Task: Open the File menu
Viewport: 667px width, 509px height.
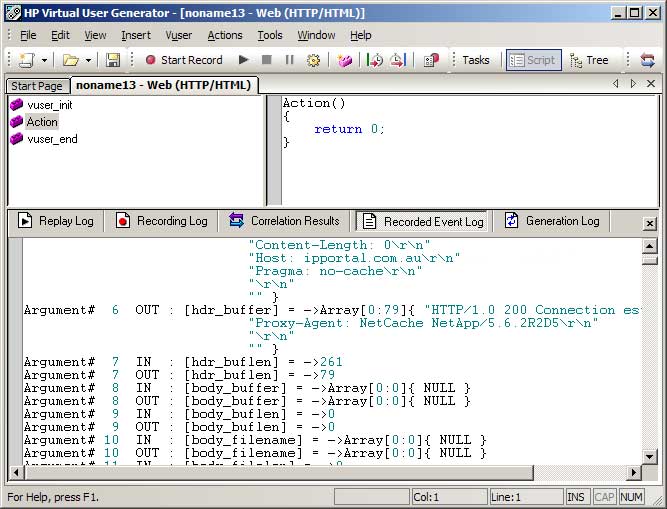Action: click(28, 35)
